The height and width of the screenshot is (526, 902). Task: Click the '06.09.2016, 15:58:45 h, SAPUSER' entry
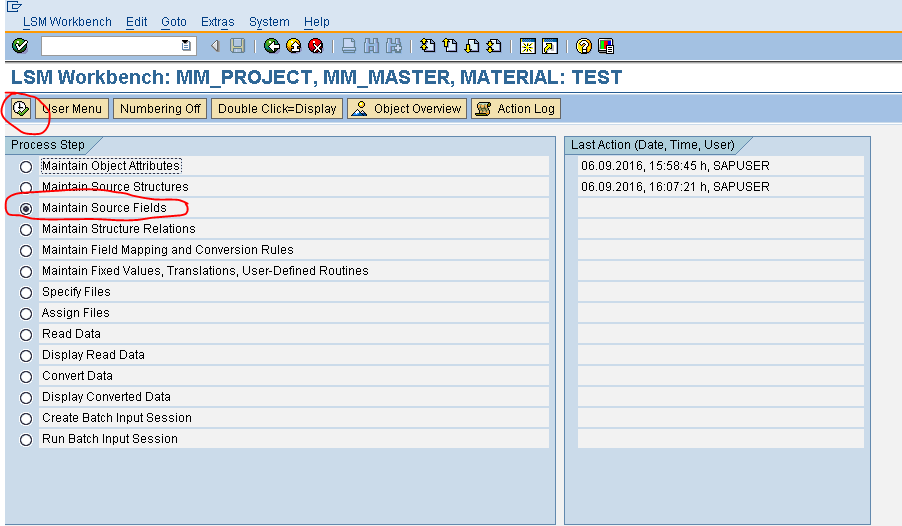tap(675, 166)
